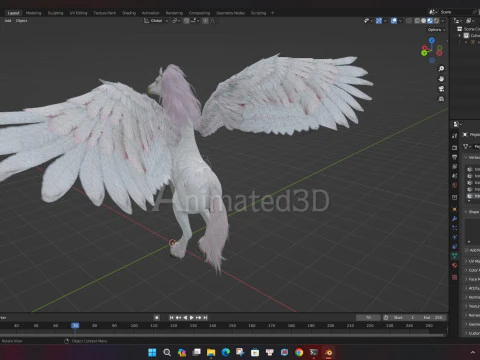Toggle proportional editing

(x=205, y=21)
